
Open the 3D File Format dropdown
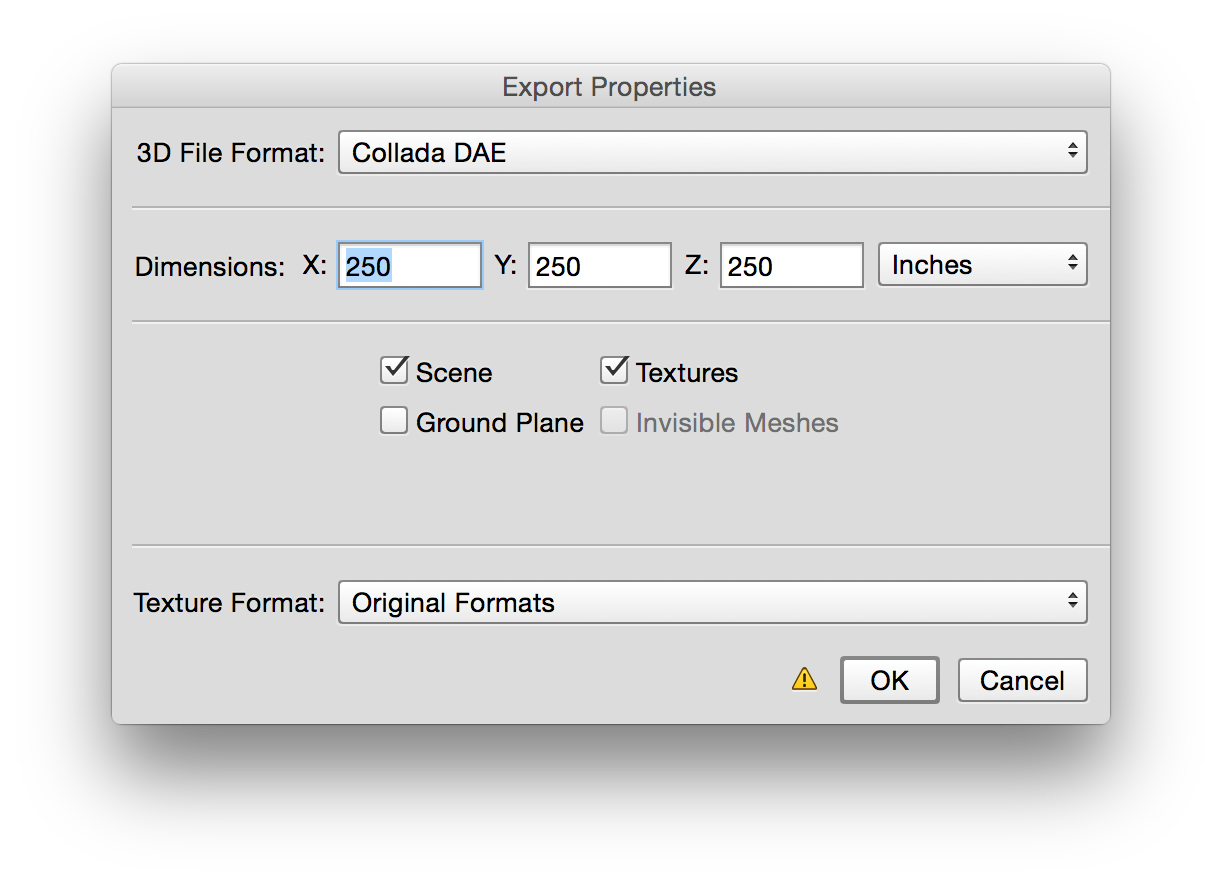tap(713, 152)
